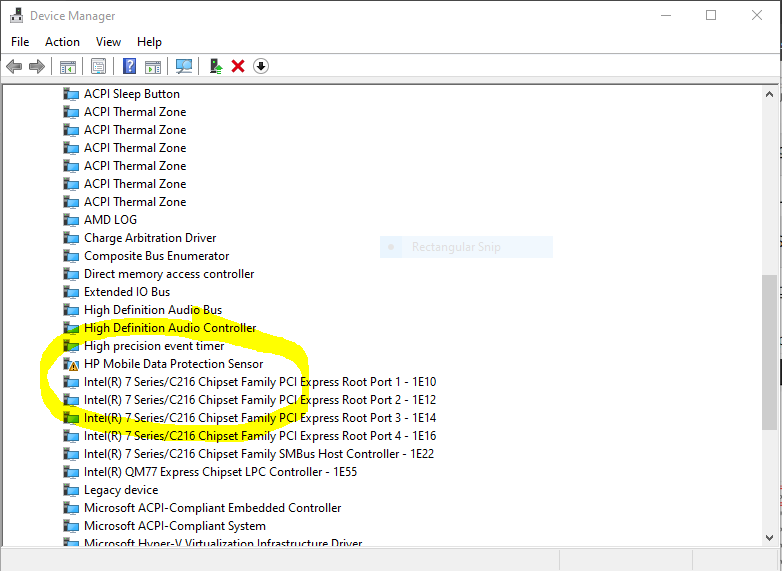The height and width of the screenshot is (571, 782).
Task: Click the icon beside QM77 Express Chipset LPC Controller
Action: pos(71,472)
